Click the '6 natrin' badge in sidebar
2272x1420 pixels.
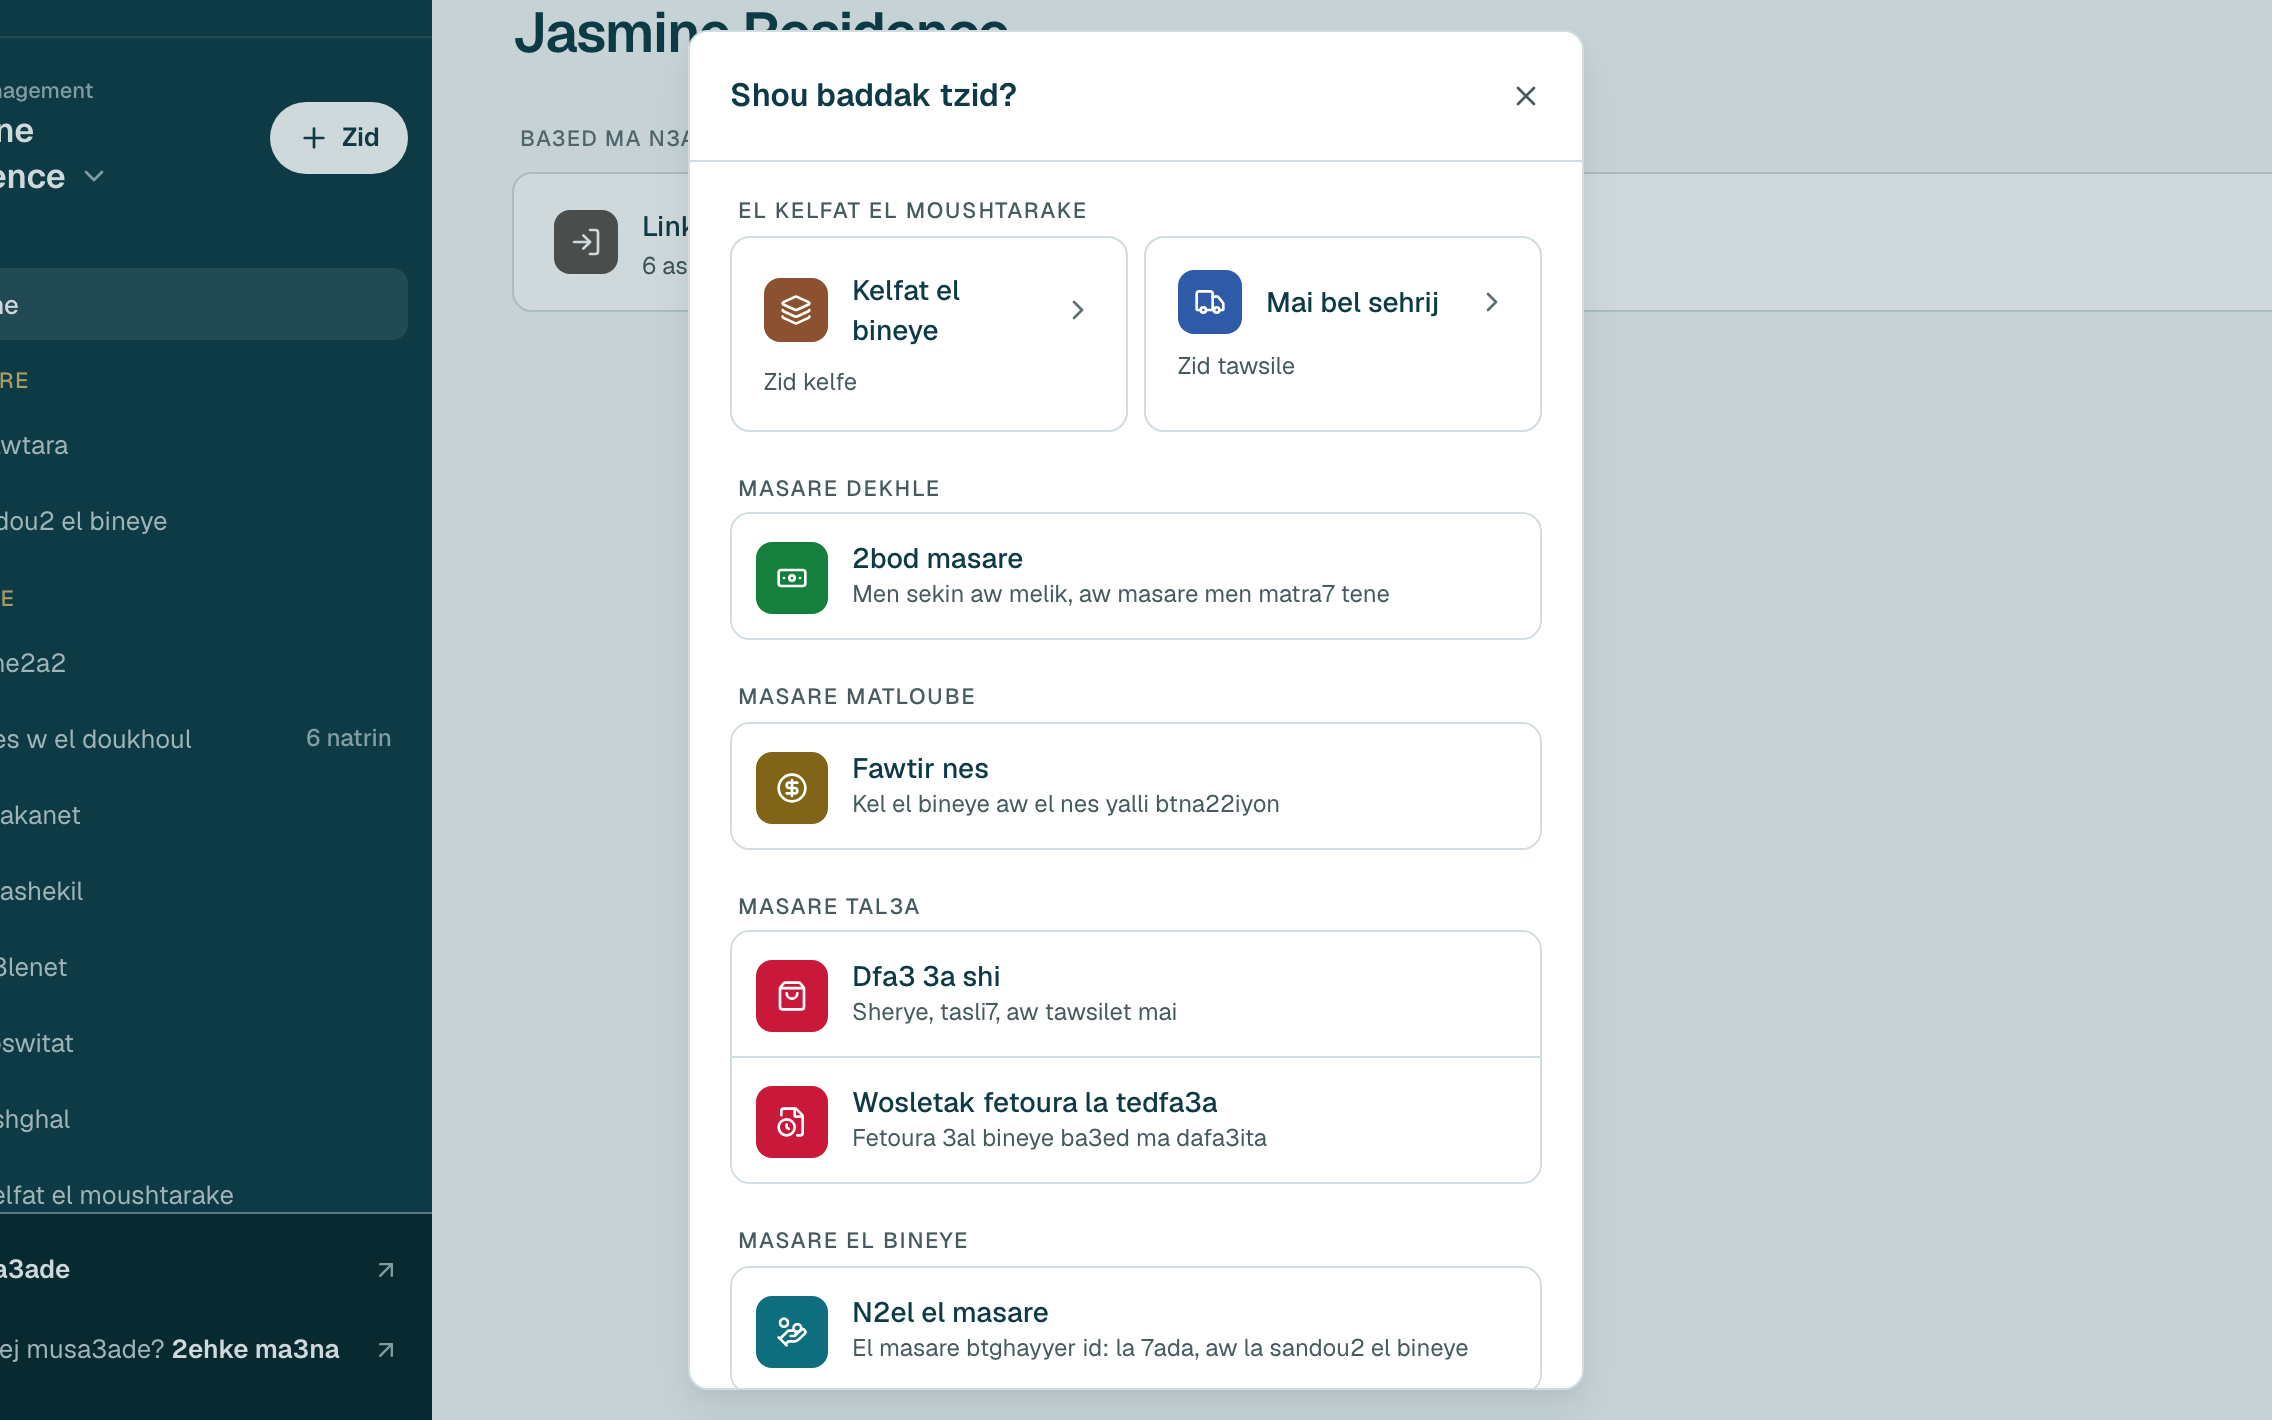(x=348, y=738)
